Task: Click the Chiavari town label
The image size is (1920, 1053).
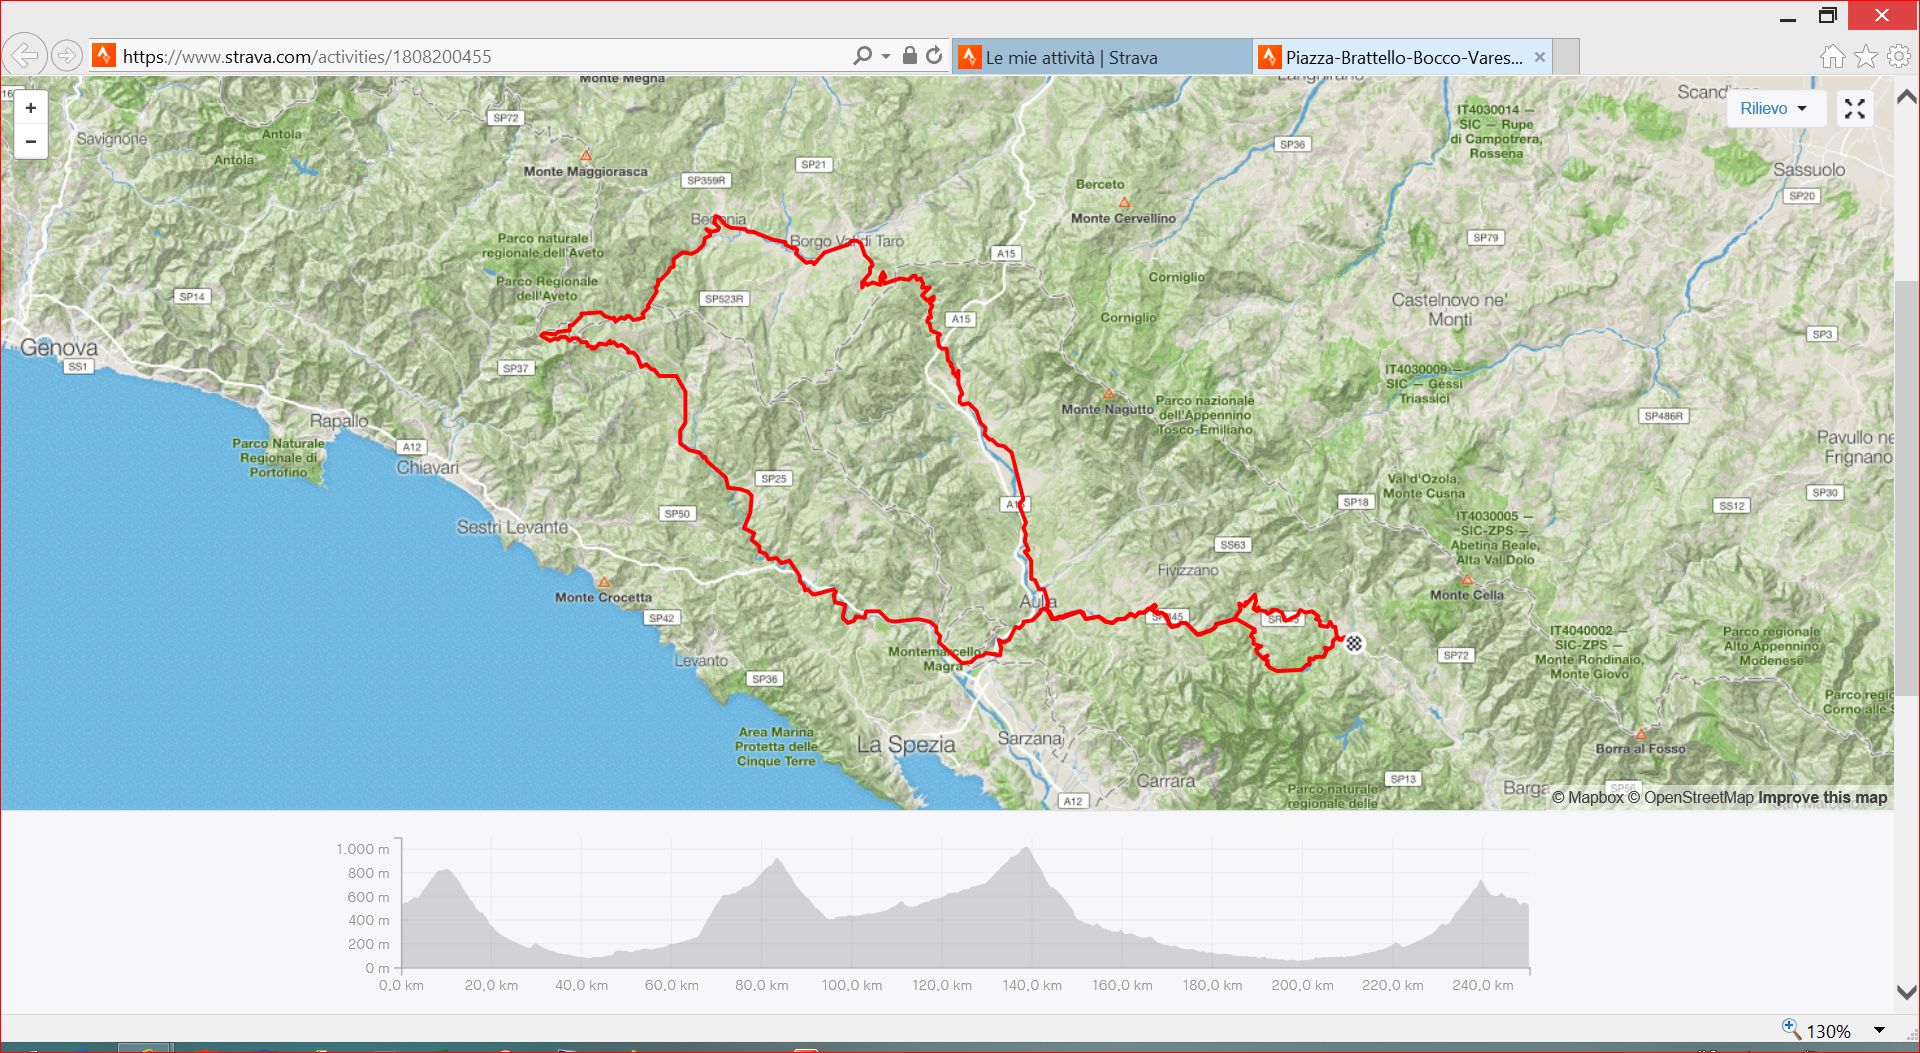Action: (x=428, y=467)
